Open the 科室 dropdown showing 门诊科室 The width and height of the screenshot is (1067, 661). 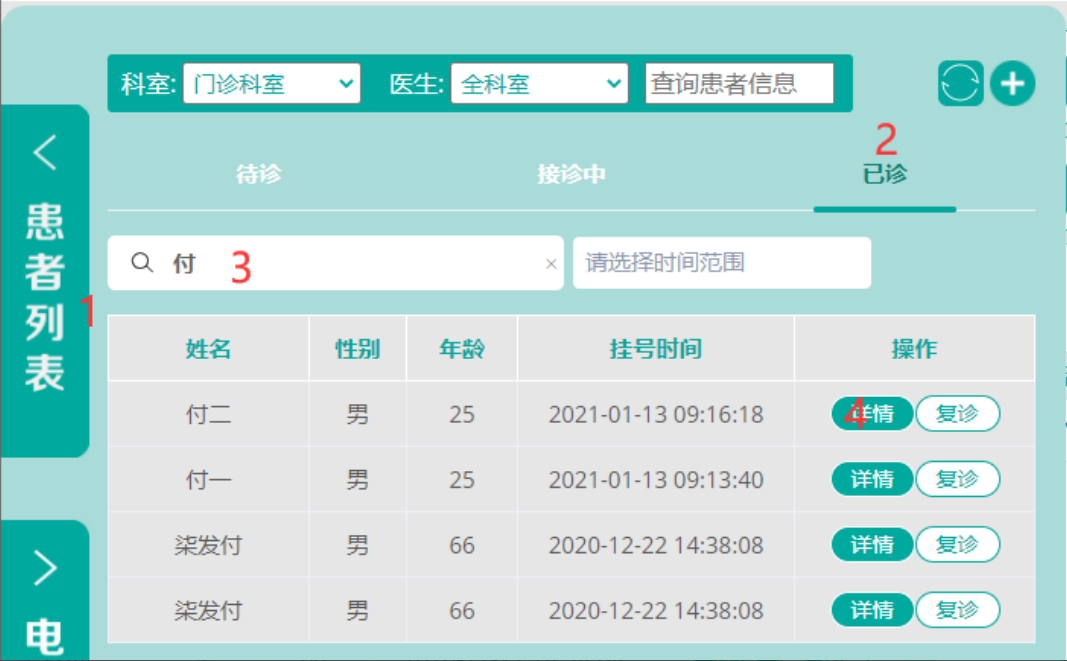point(272,84)
